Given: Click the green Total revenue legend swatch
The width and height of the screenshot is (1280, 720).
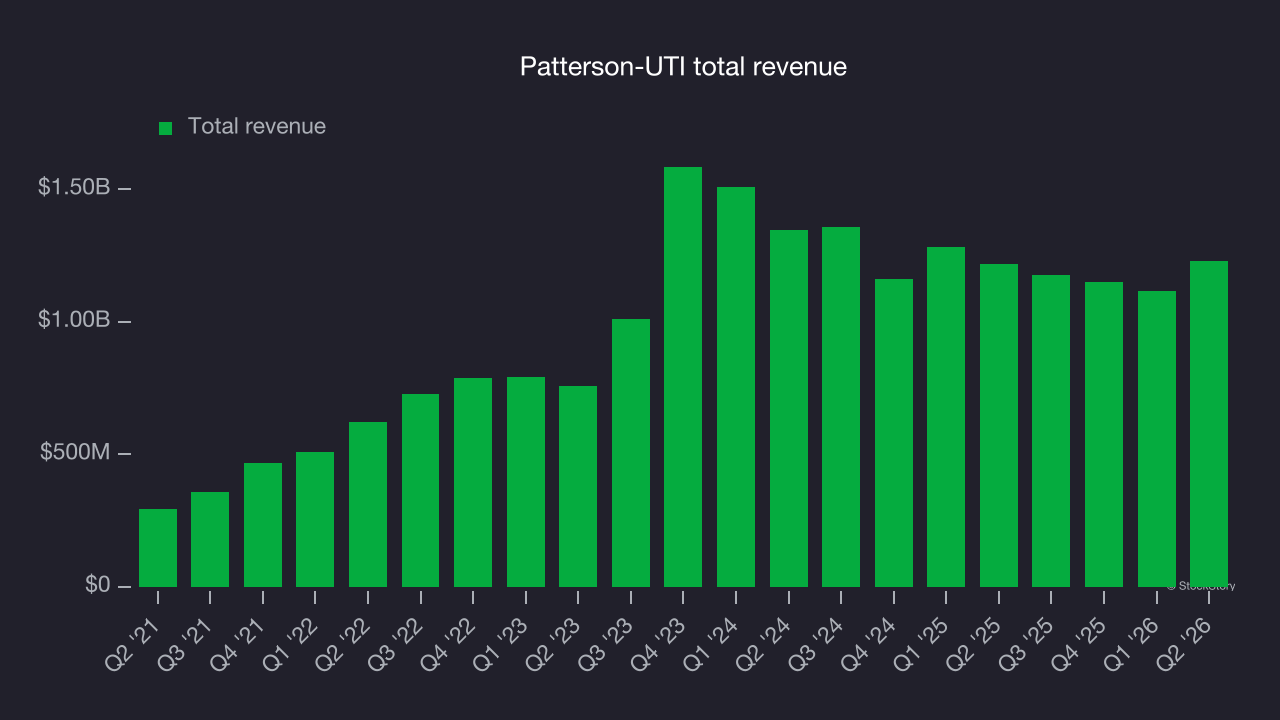Looking at the screenshot, I should 166,128.
